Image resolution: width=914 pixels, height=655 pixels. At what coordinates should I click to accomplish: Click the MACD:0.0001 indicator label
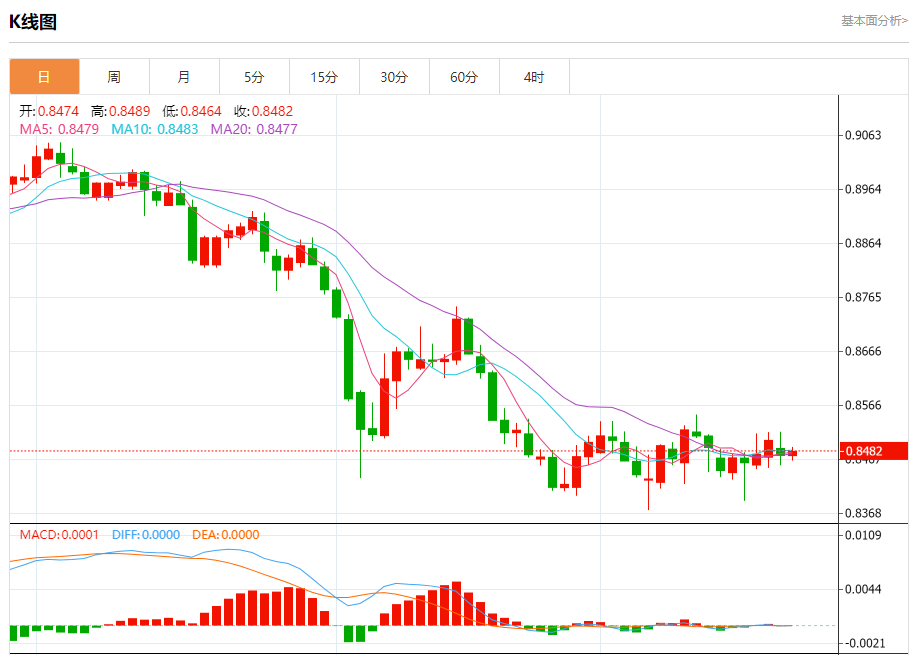[59, 534]
